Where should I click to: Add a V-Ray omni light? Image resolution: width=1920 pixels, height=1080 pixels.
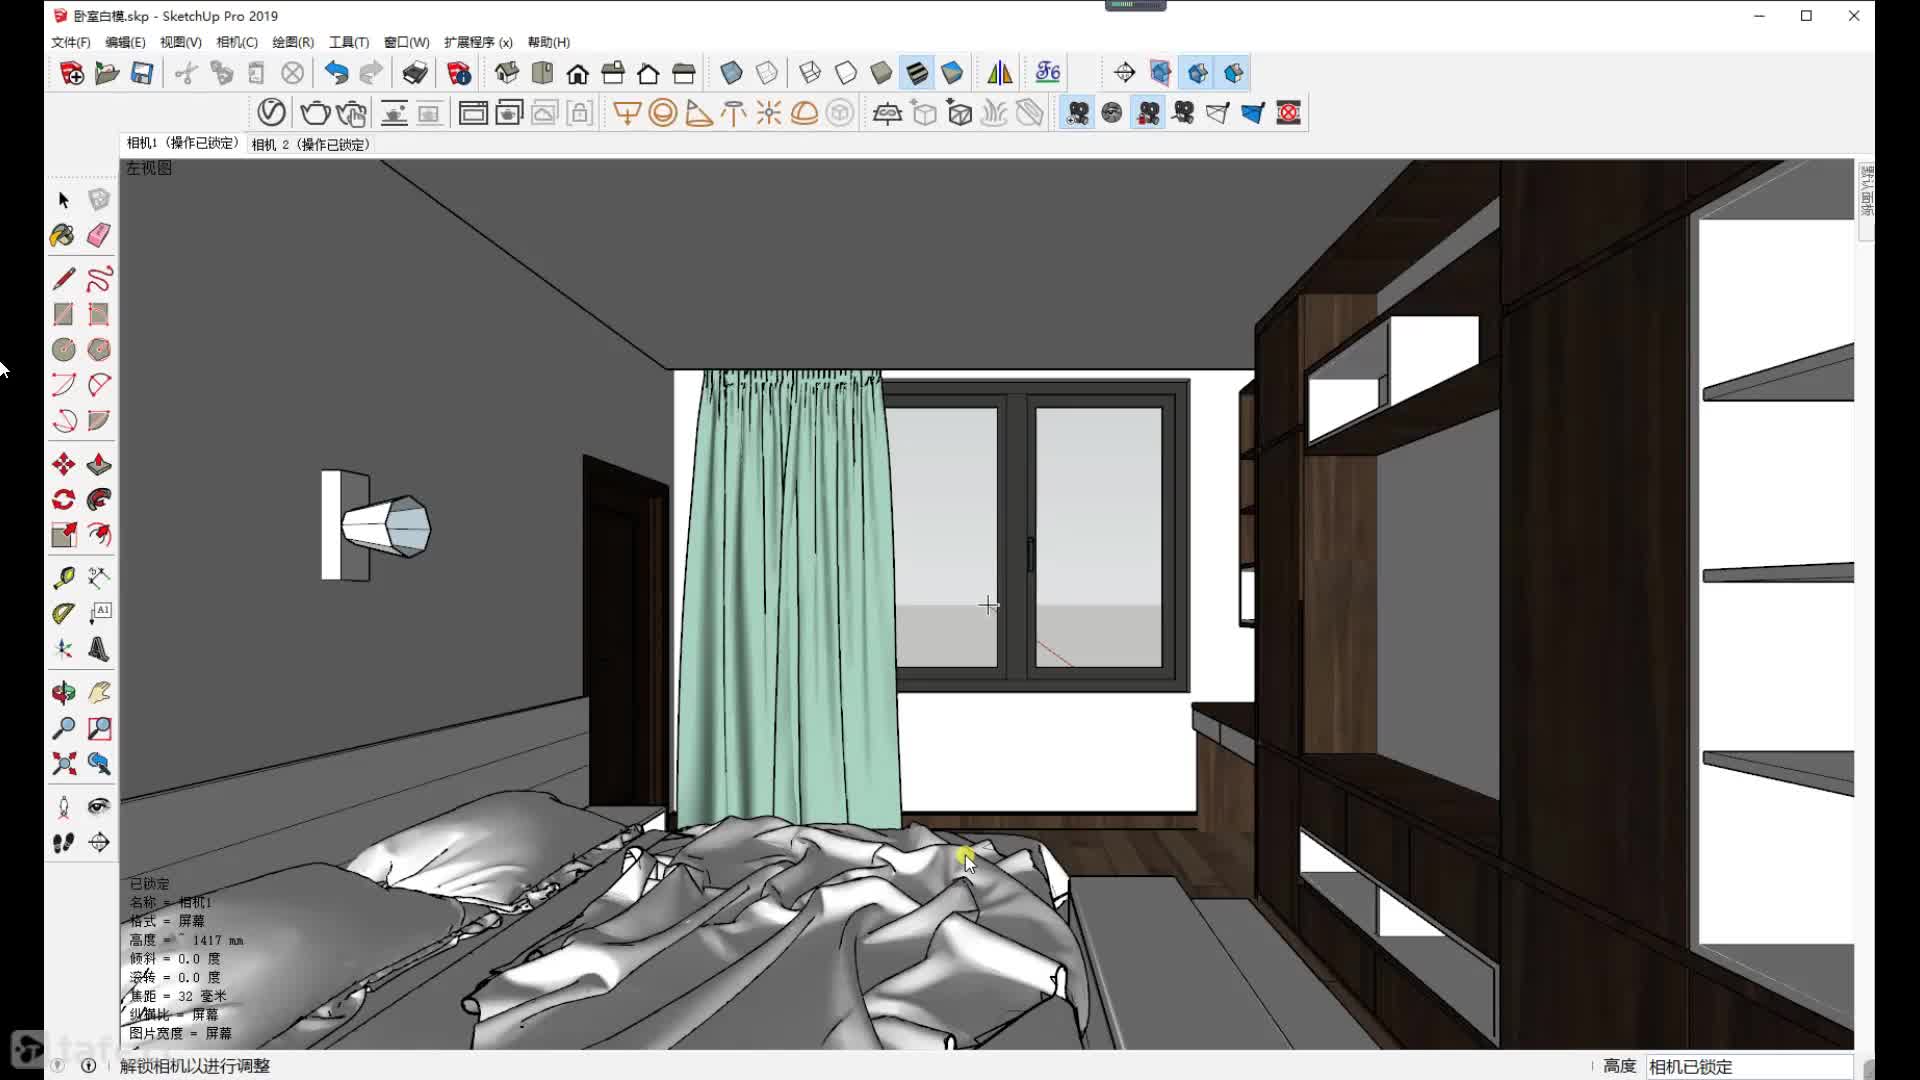click(769, 113)
